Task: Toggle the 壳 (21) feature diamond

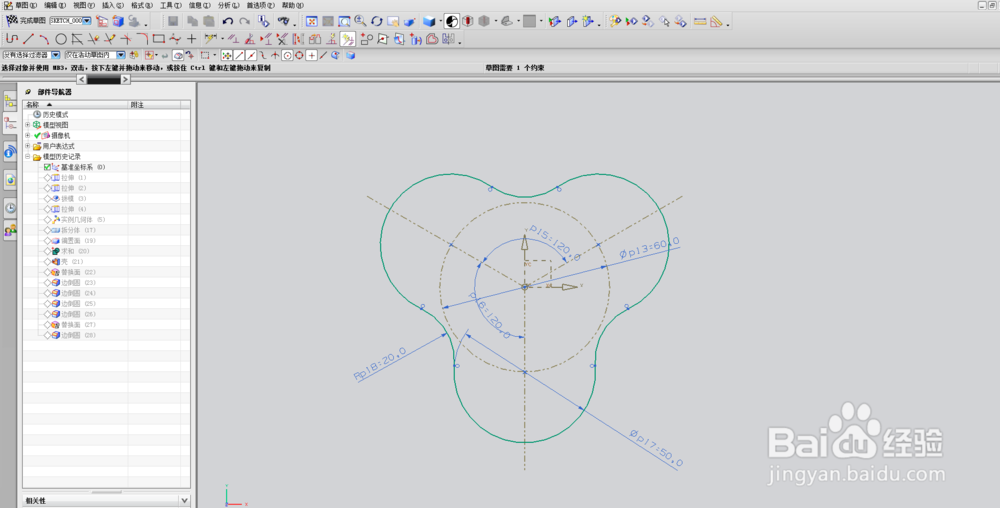Action: (x=47, y=261)
